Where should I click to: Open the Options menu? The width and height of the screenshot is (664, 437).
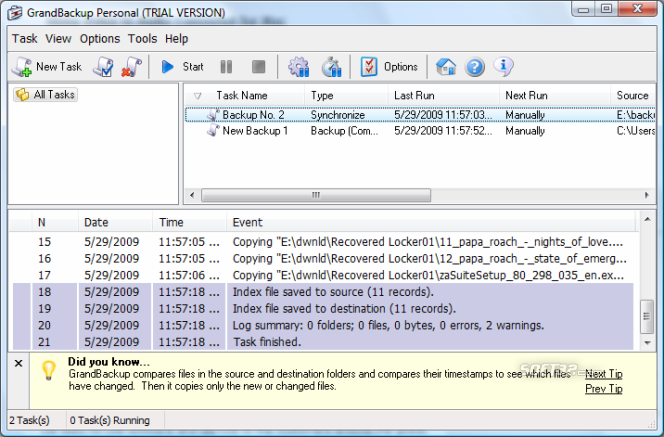click(x=100, y=39)
